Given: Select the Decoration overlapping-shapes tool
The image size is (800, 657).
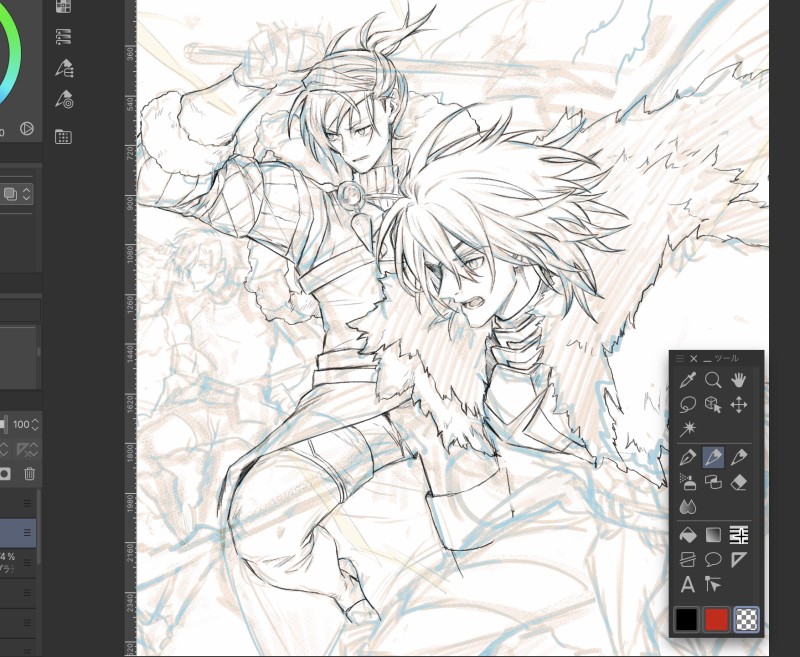Looking at the screenshot, I should (x=713, y=482).
